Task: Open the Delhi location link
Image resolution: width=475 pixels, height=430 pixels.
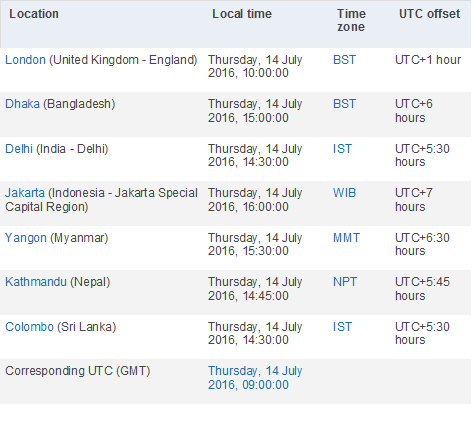Action: (x=19, y=149)
